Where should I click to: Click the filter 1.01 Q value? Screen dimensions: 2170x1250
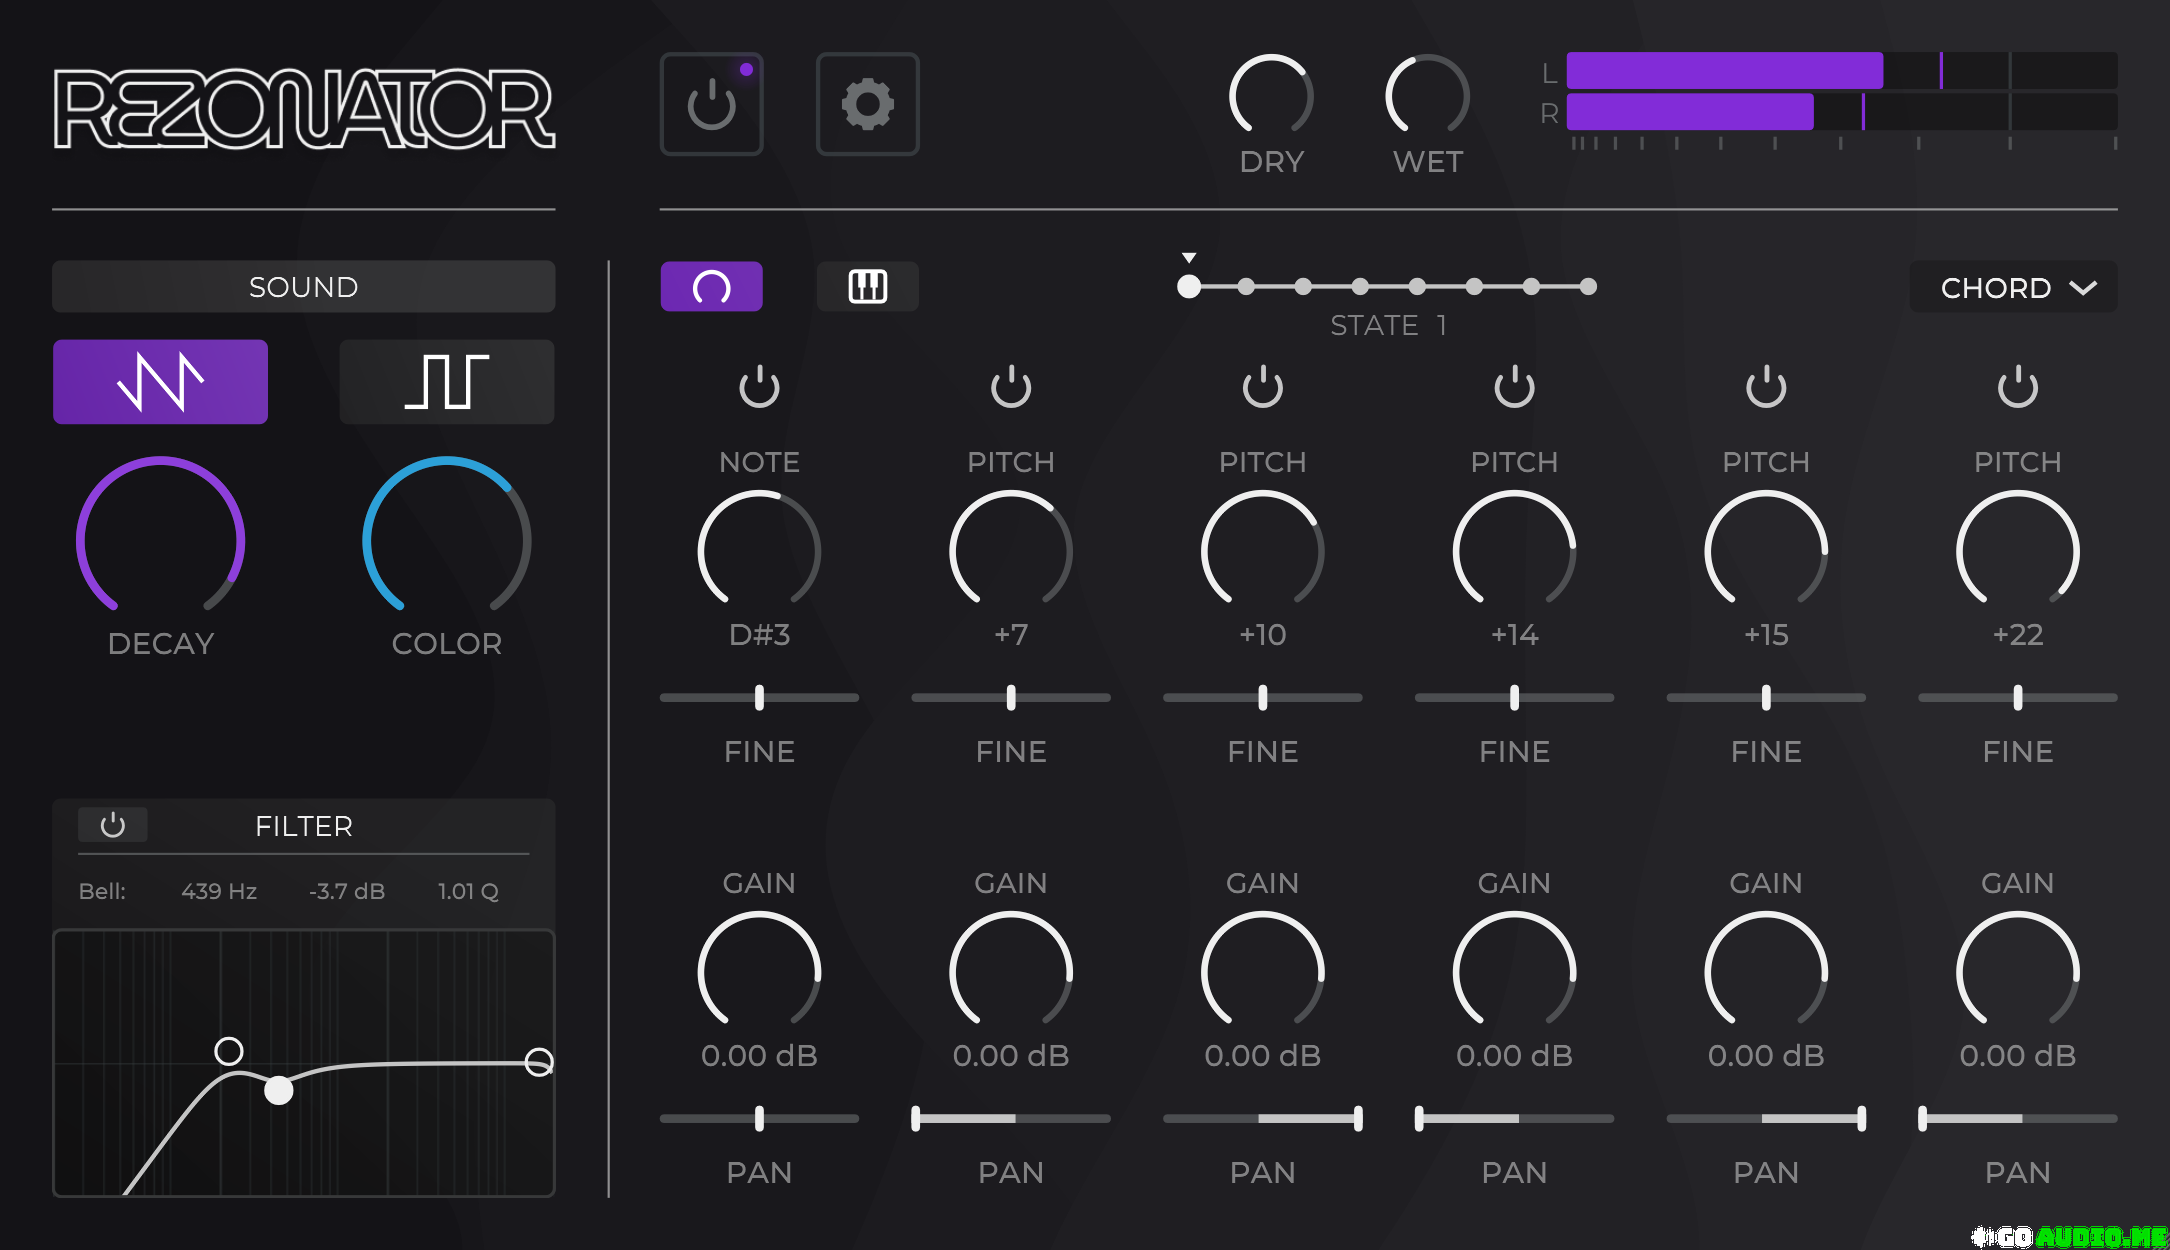[468, 891]
